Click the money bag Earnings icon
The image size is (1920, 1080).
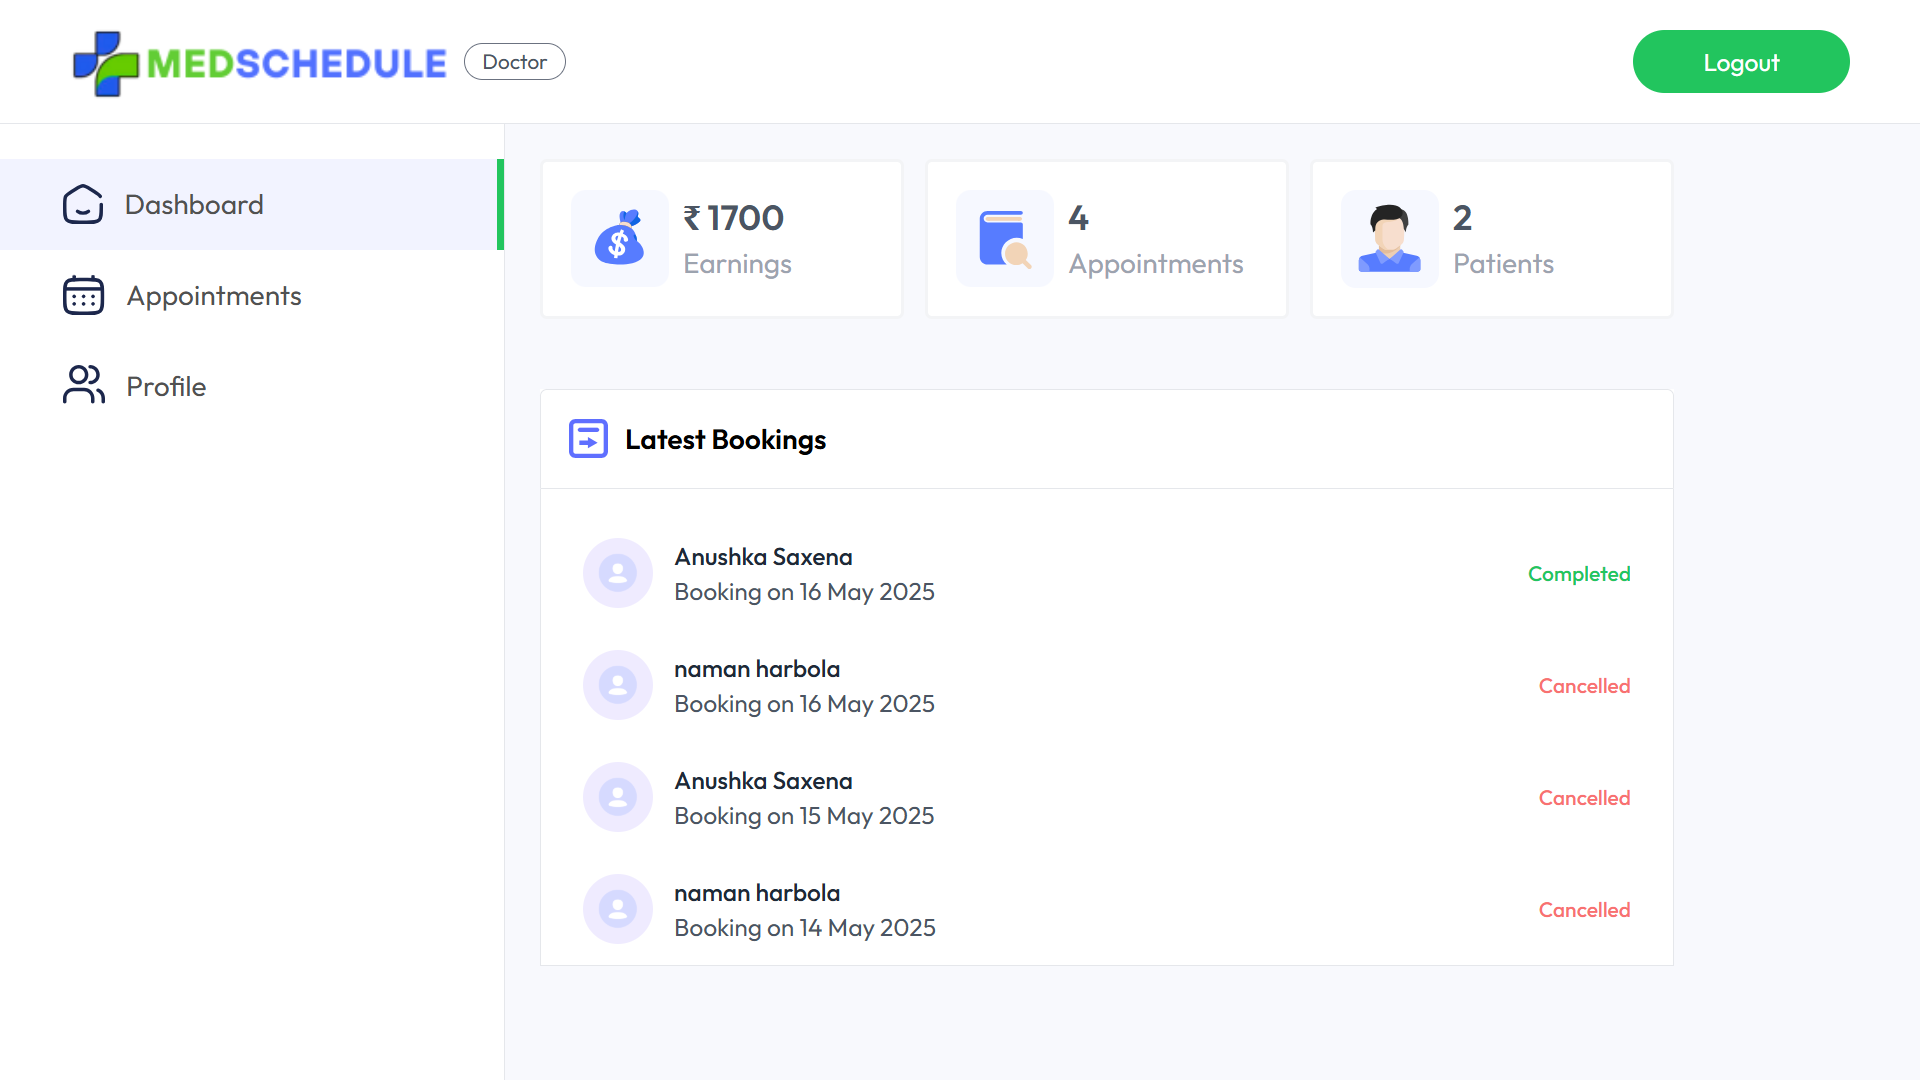619,239
